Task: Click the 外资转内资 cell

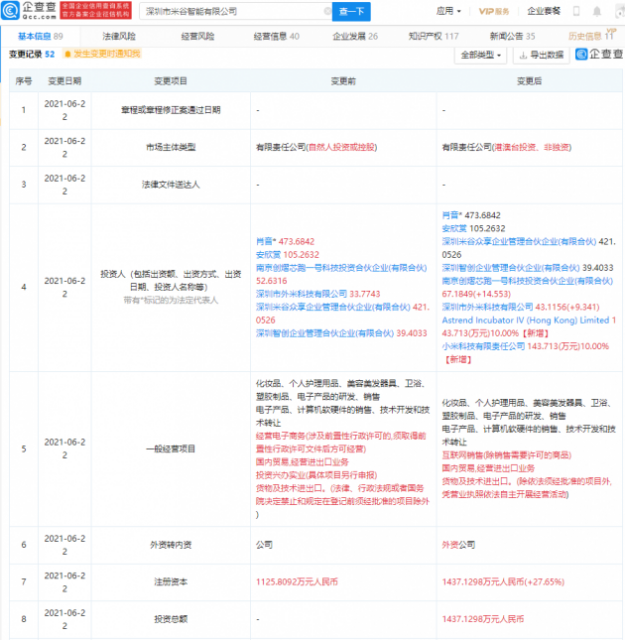Action: click(171, 545)
